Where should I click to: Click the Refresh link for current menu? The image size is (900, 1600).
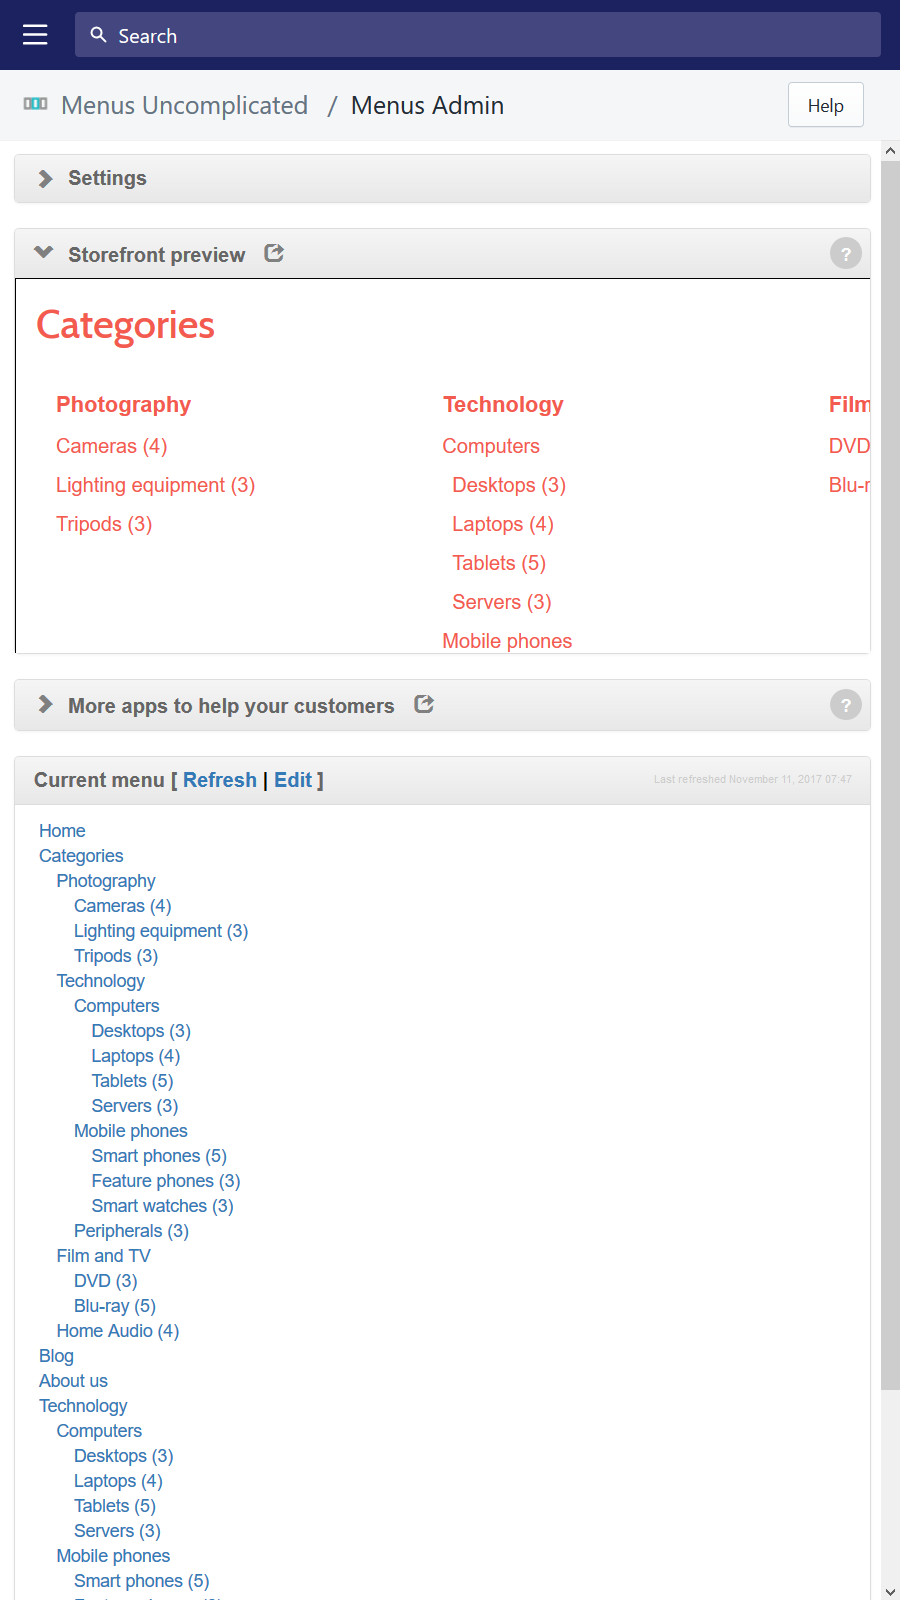[x=219, y=780]
